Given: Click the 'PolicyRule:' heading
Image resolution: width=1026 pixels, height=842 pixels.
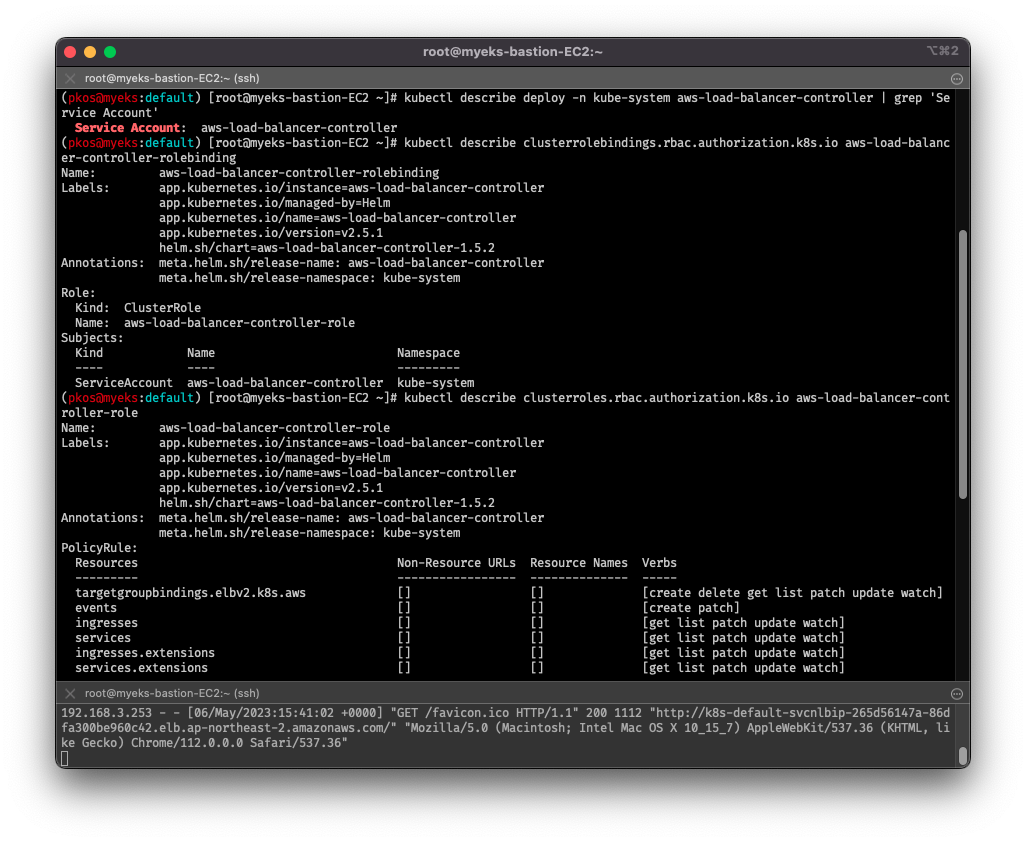Looking at the screenshot, I should pyautogui.click(x=99, y=548).
